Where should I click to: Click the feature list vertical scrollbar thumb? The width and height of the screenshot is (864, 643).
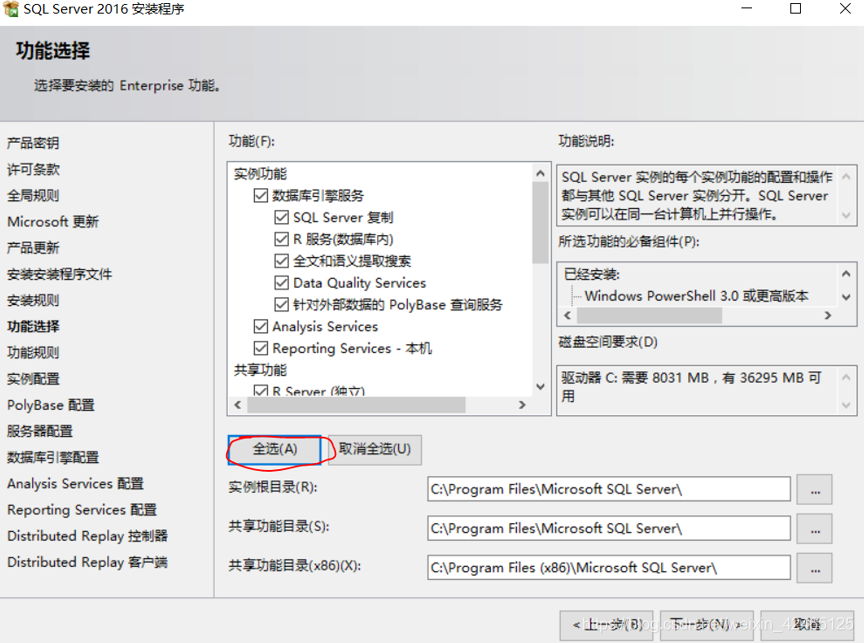(x=541, y=223)
